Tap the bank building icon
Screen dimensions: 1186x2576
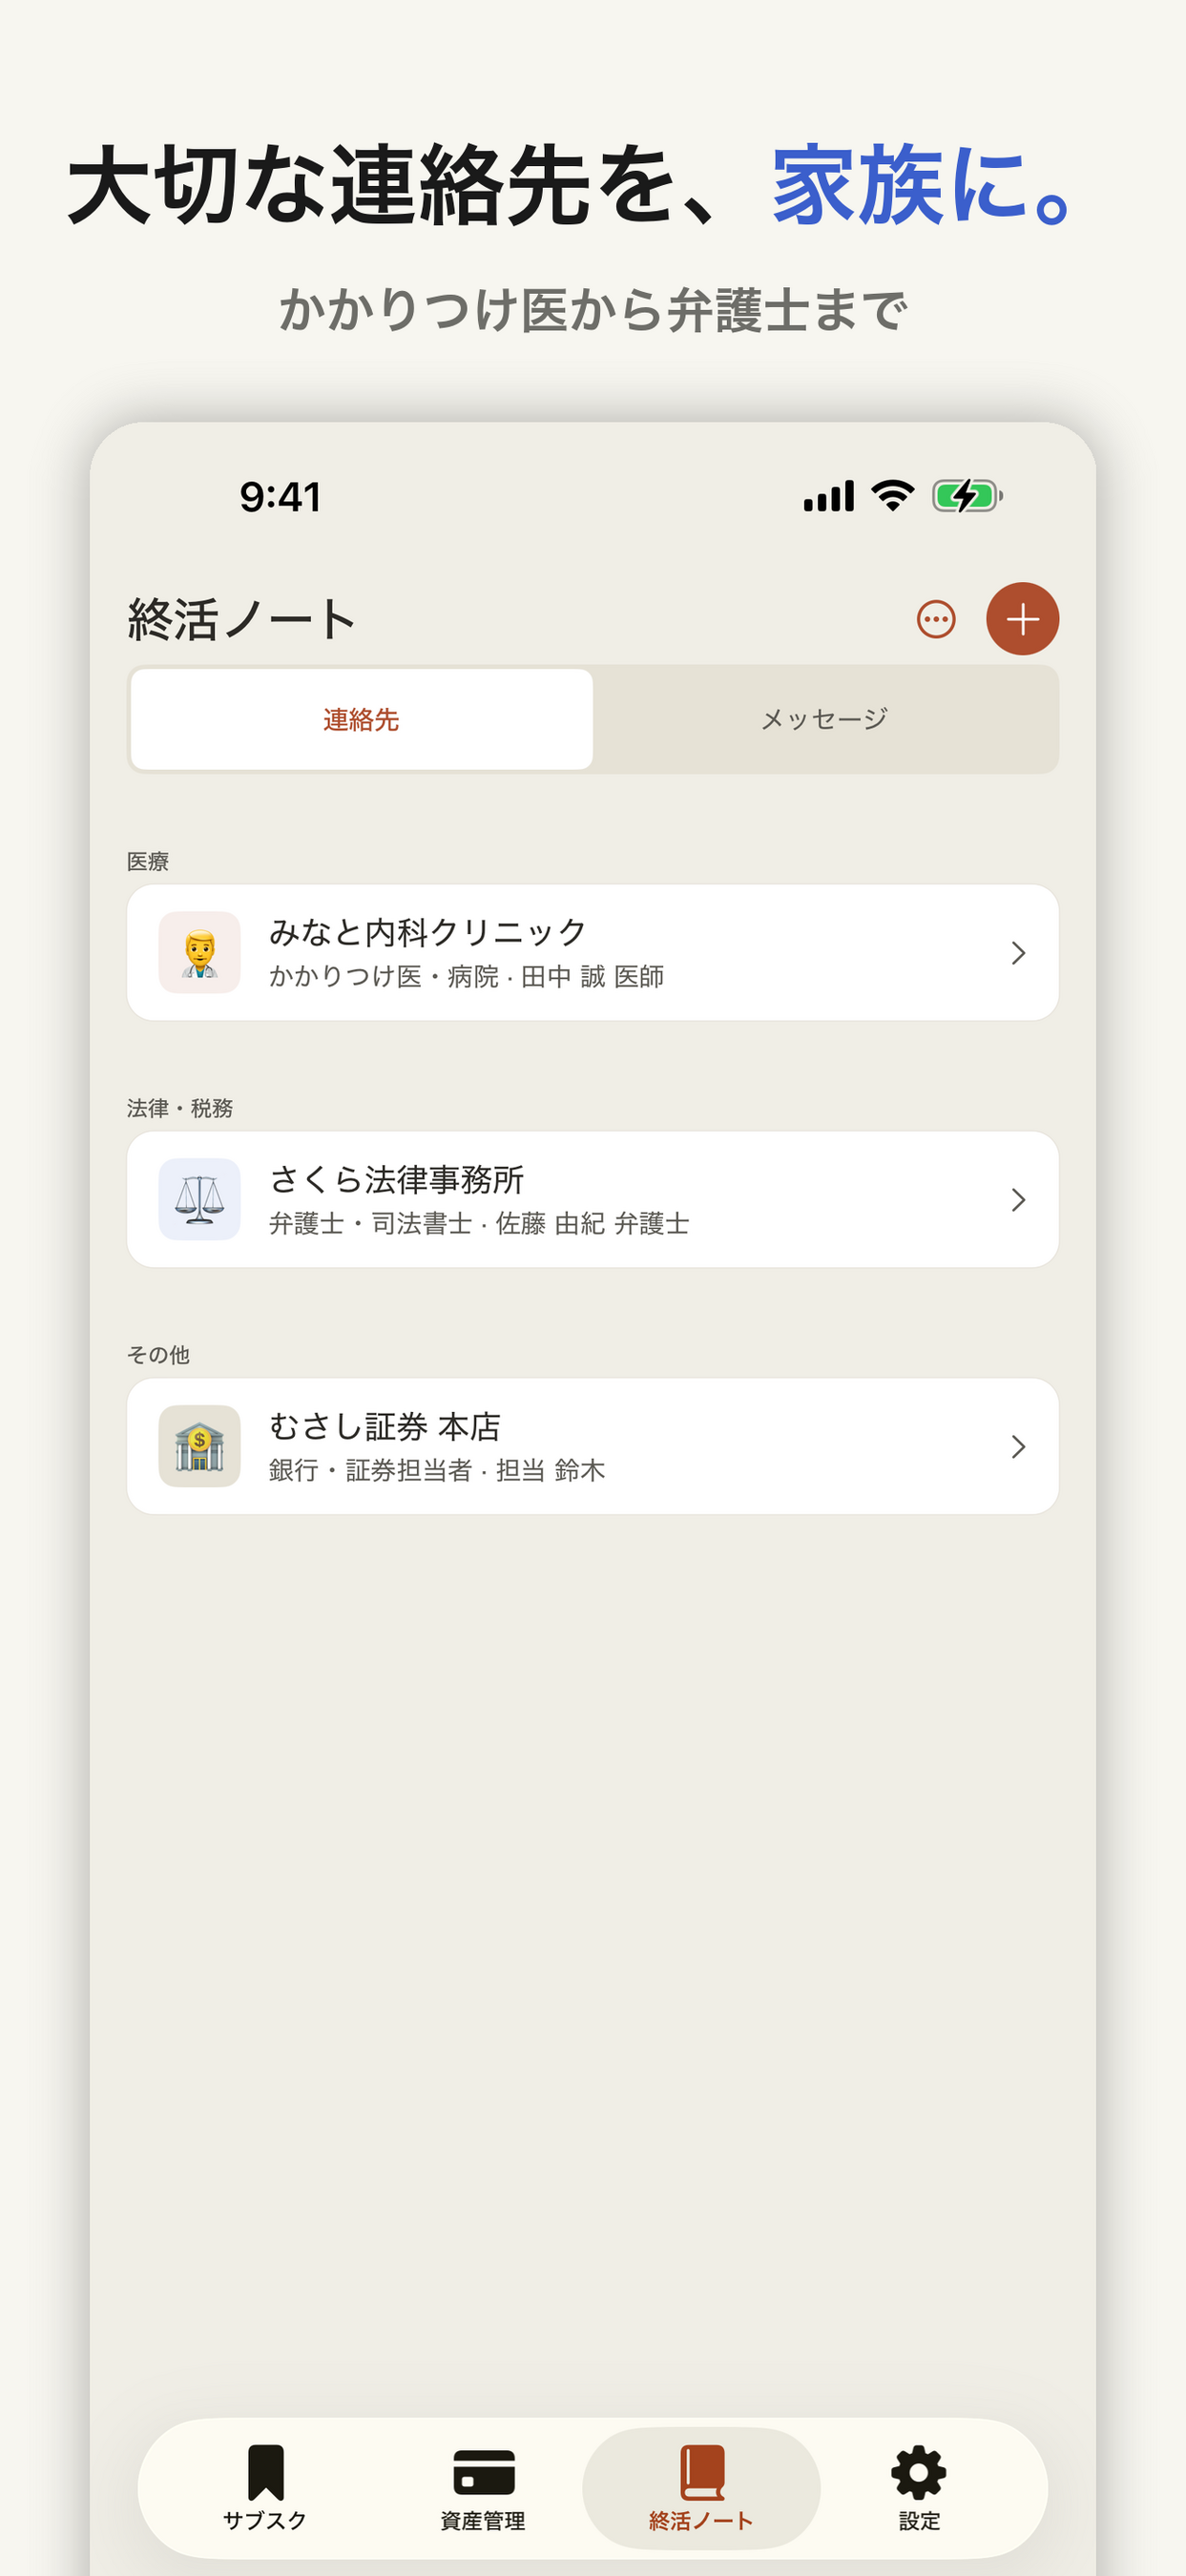200,1446
